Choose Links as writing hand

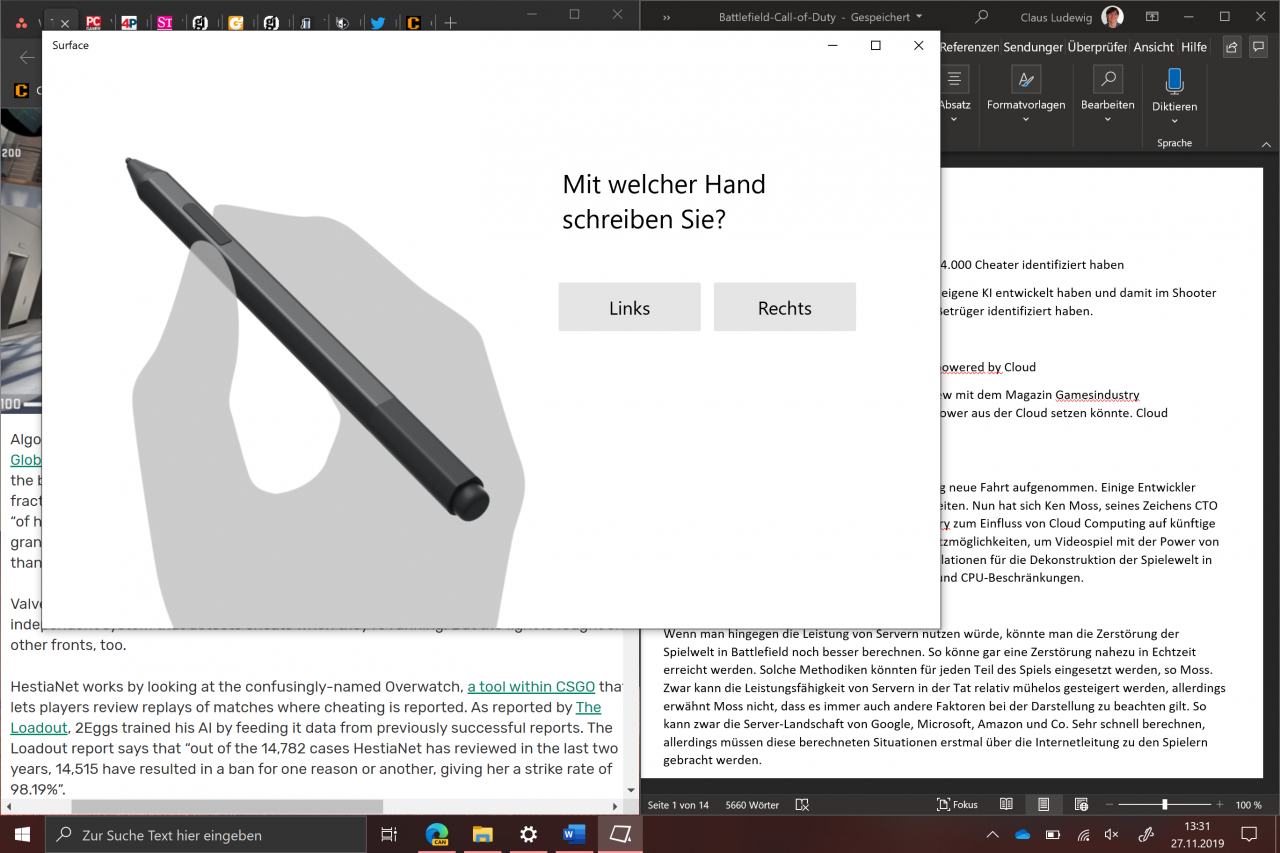point(629,307)
